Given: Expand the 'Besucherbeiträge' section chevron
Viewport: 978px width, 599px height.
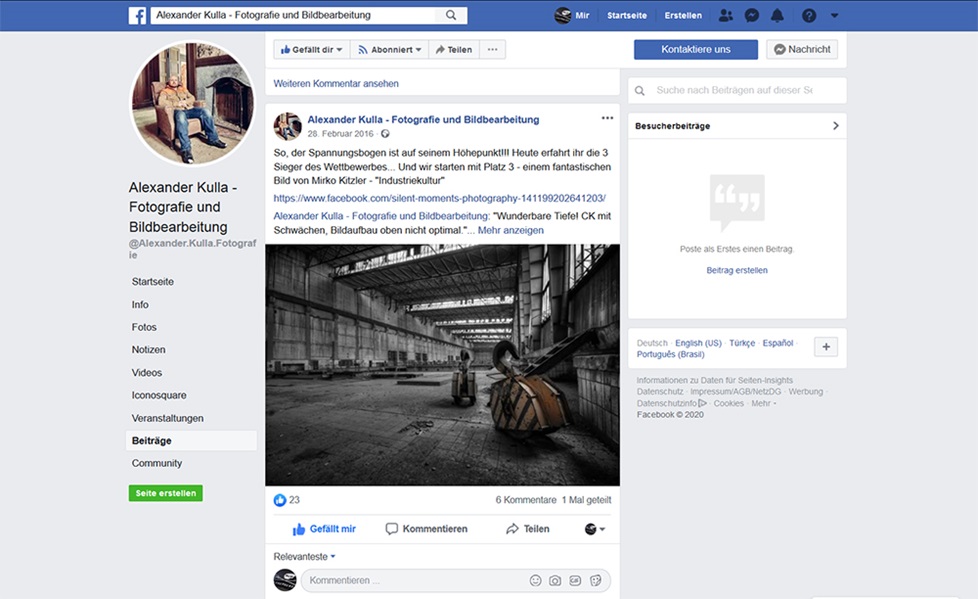Looking at the screenshot, I should click(x=836, y=126).
